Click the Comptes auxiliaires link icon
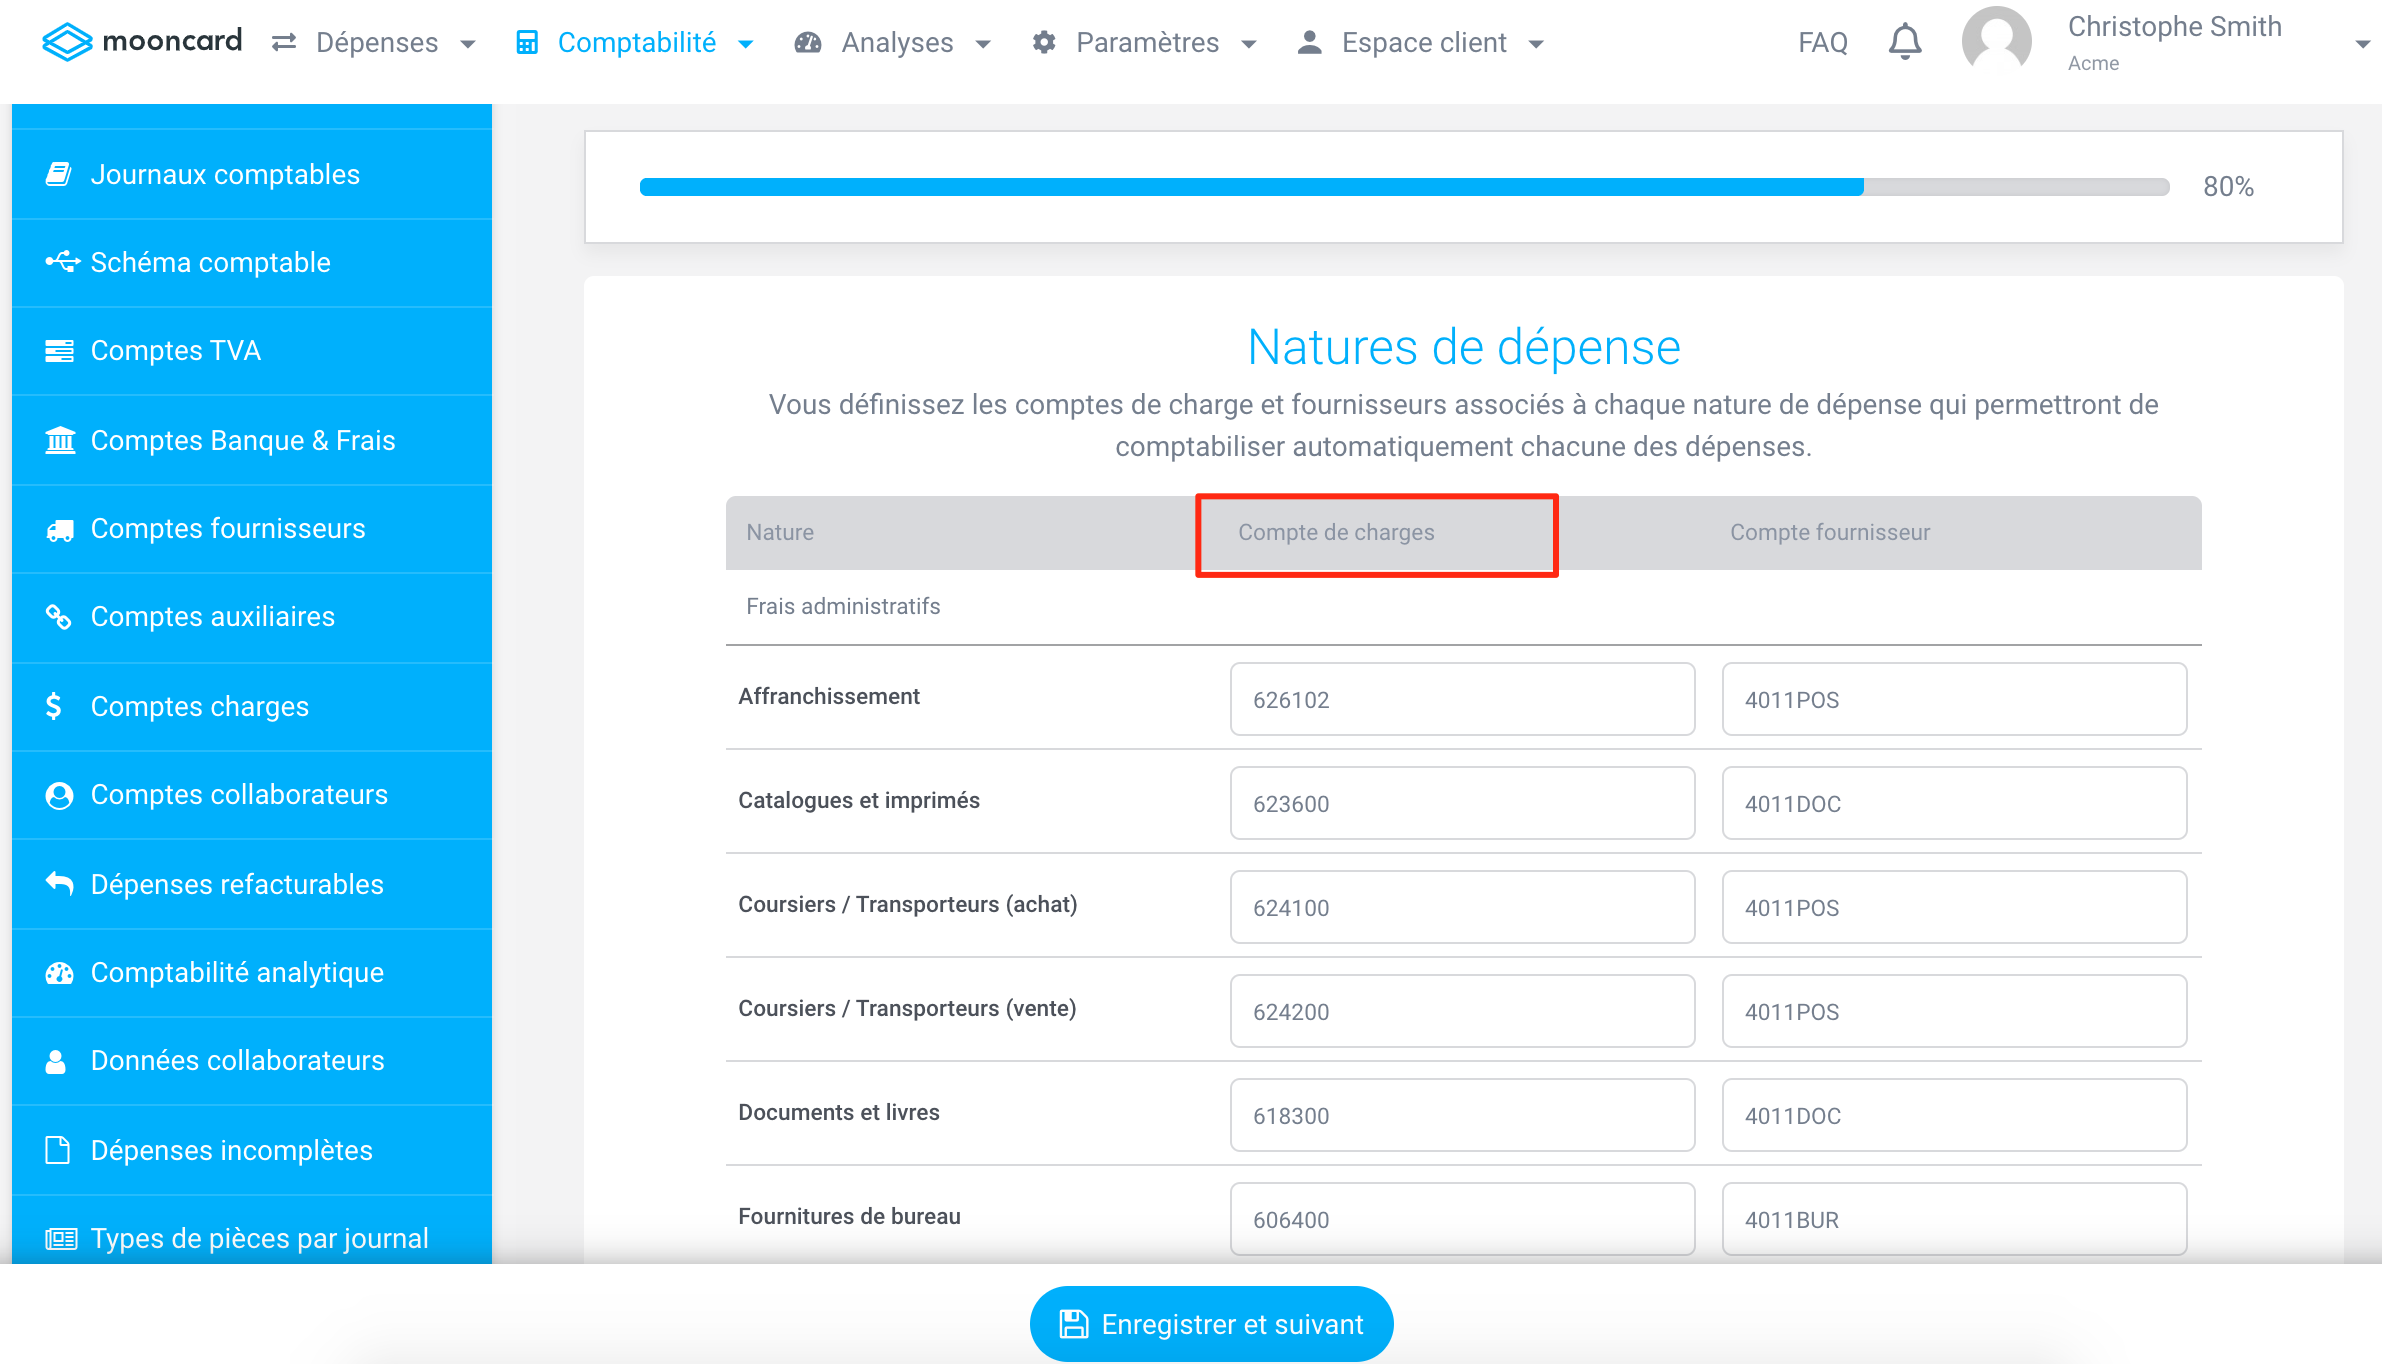 tap(59, 617)
